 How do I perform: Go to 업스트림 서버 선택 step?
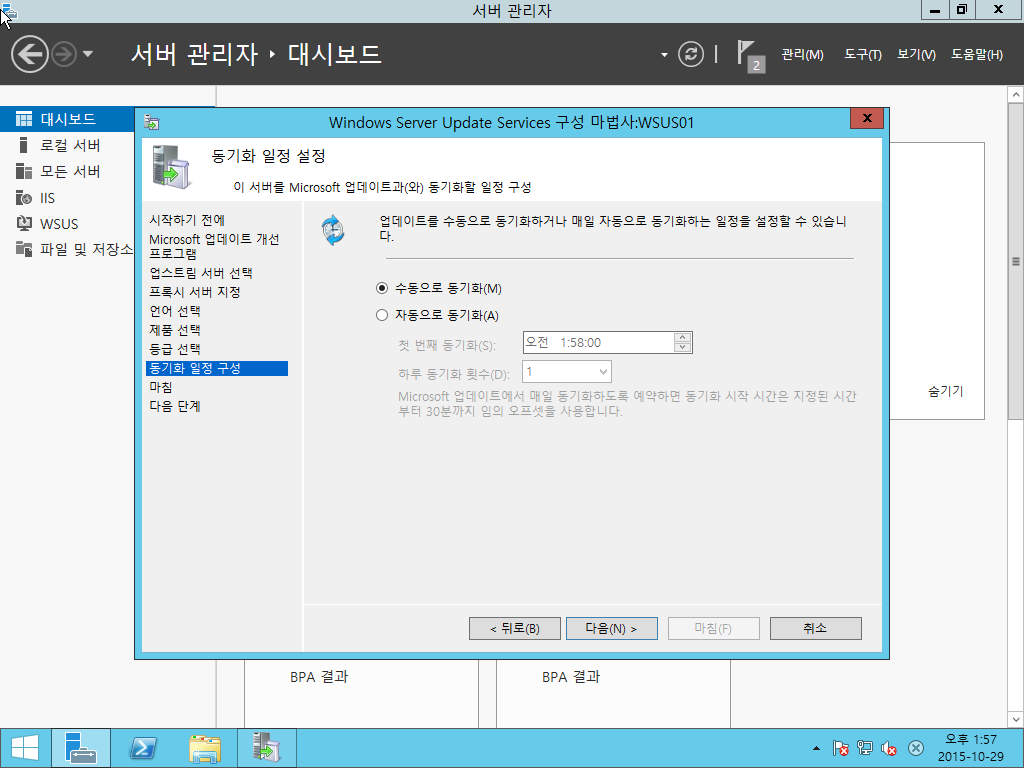[200, 273]
